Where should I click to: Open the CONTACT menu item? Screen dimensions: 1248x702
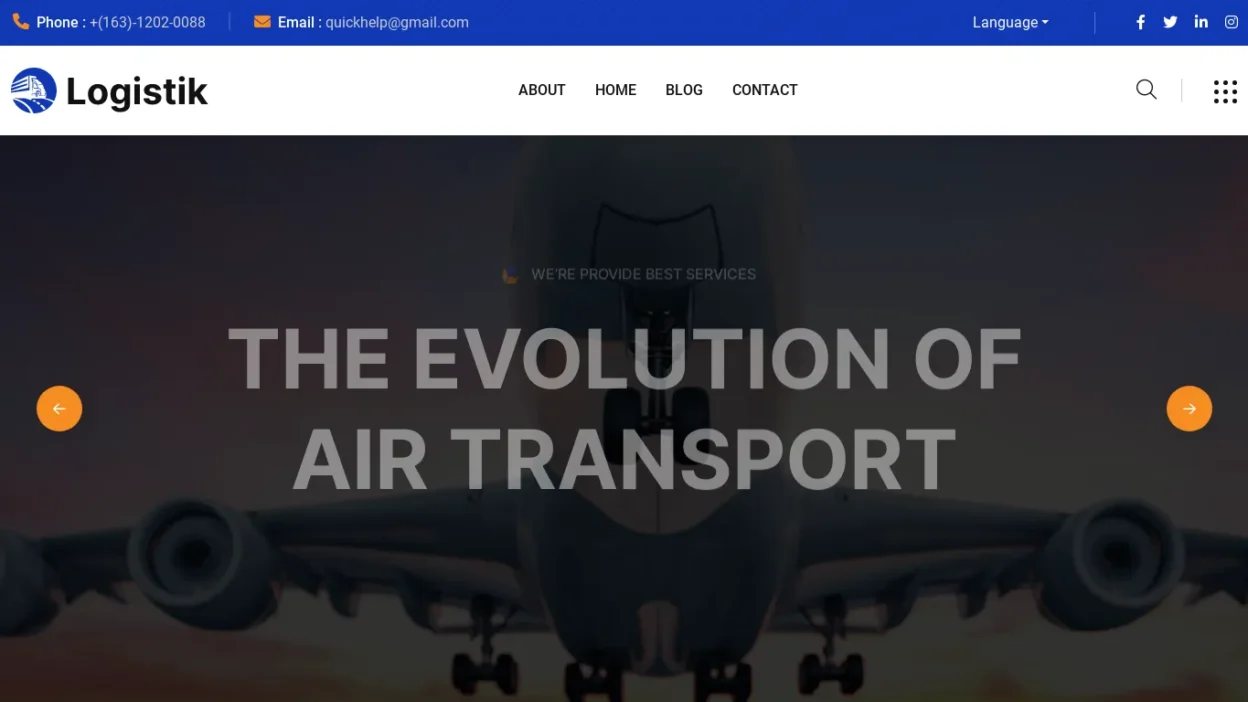(x=765, y=90)
